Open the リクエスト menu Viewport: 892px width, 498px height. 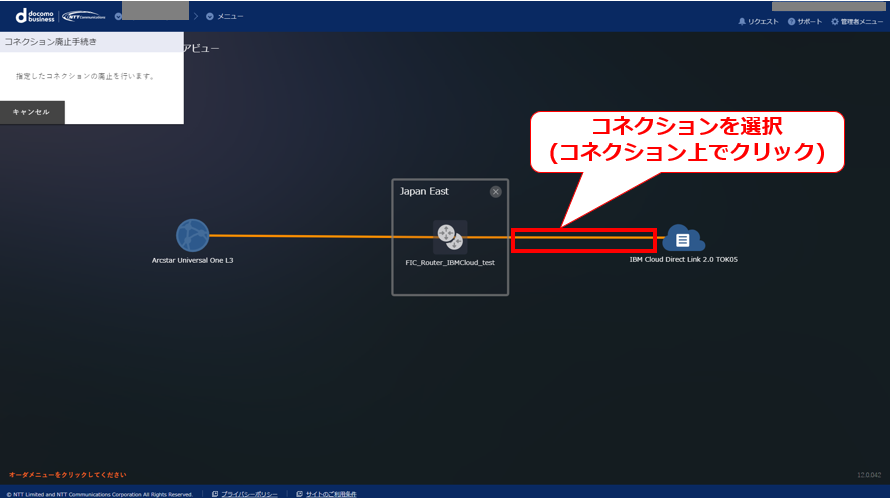coord(758,22)
